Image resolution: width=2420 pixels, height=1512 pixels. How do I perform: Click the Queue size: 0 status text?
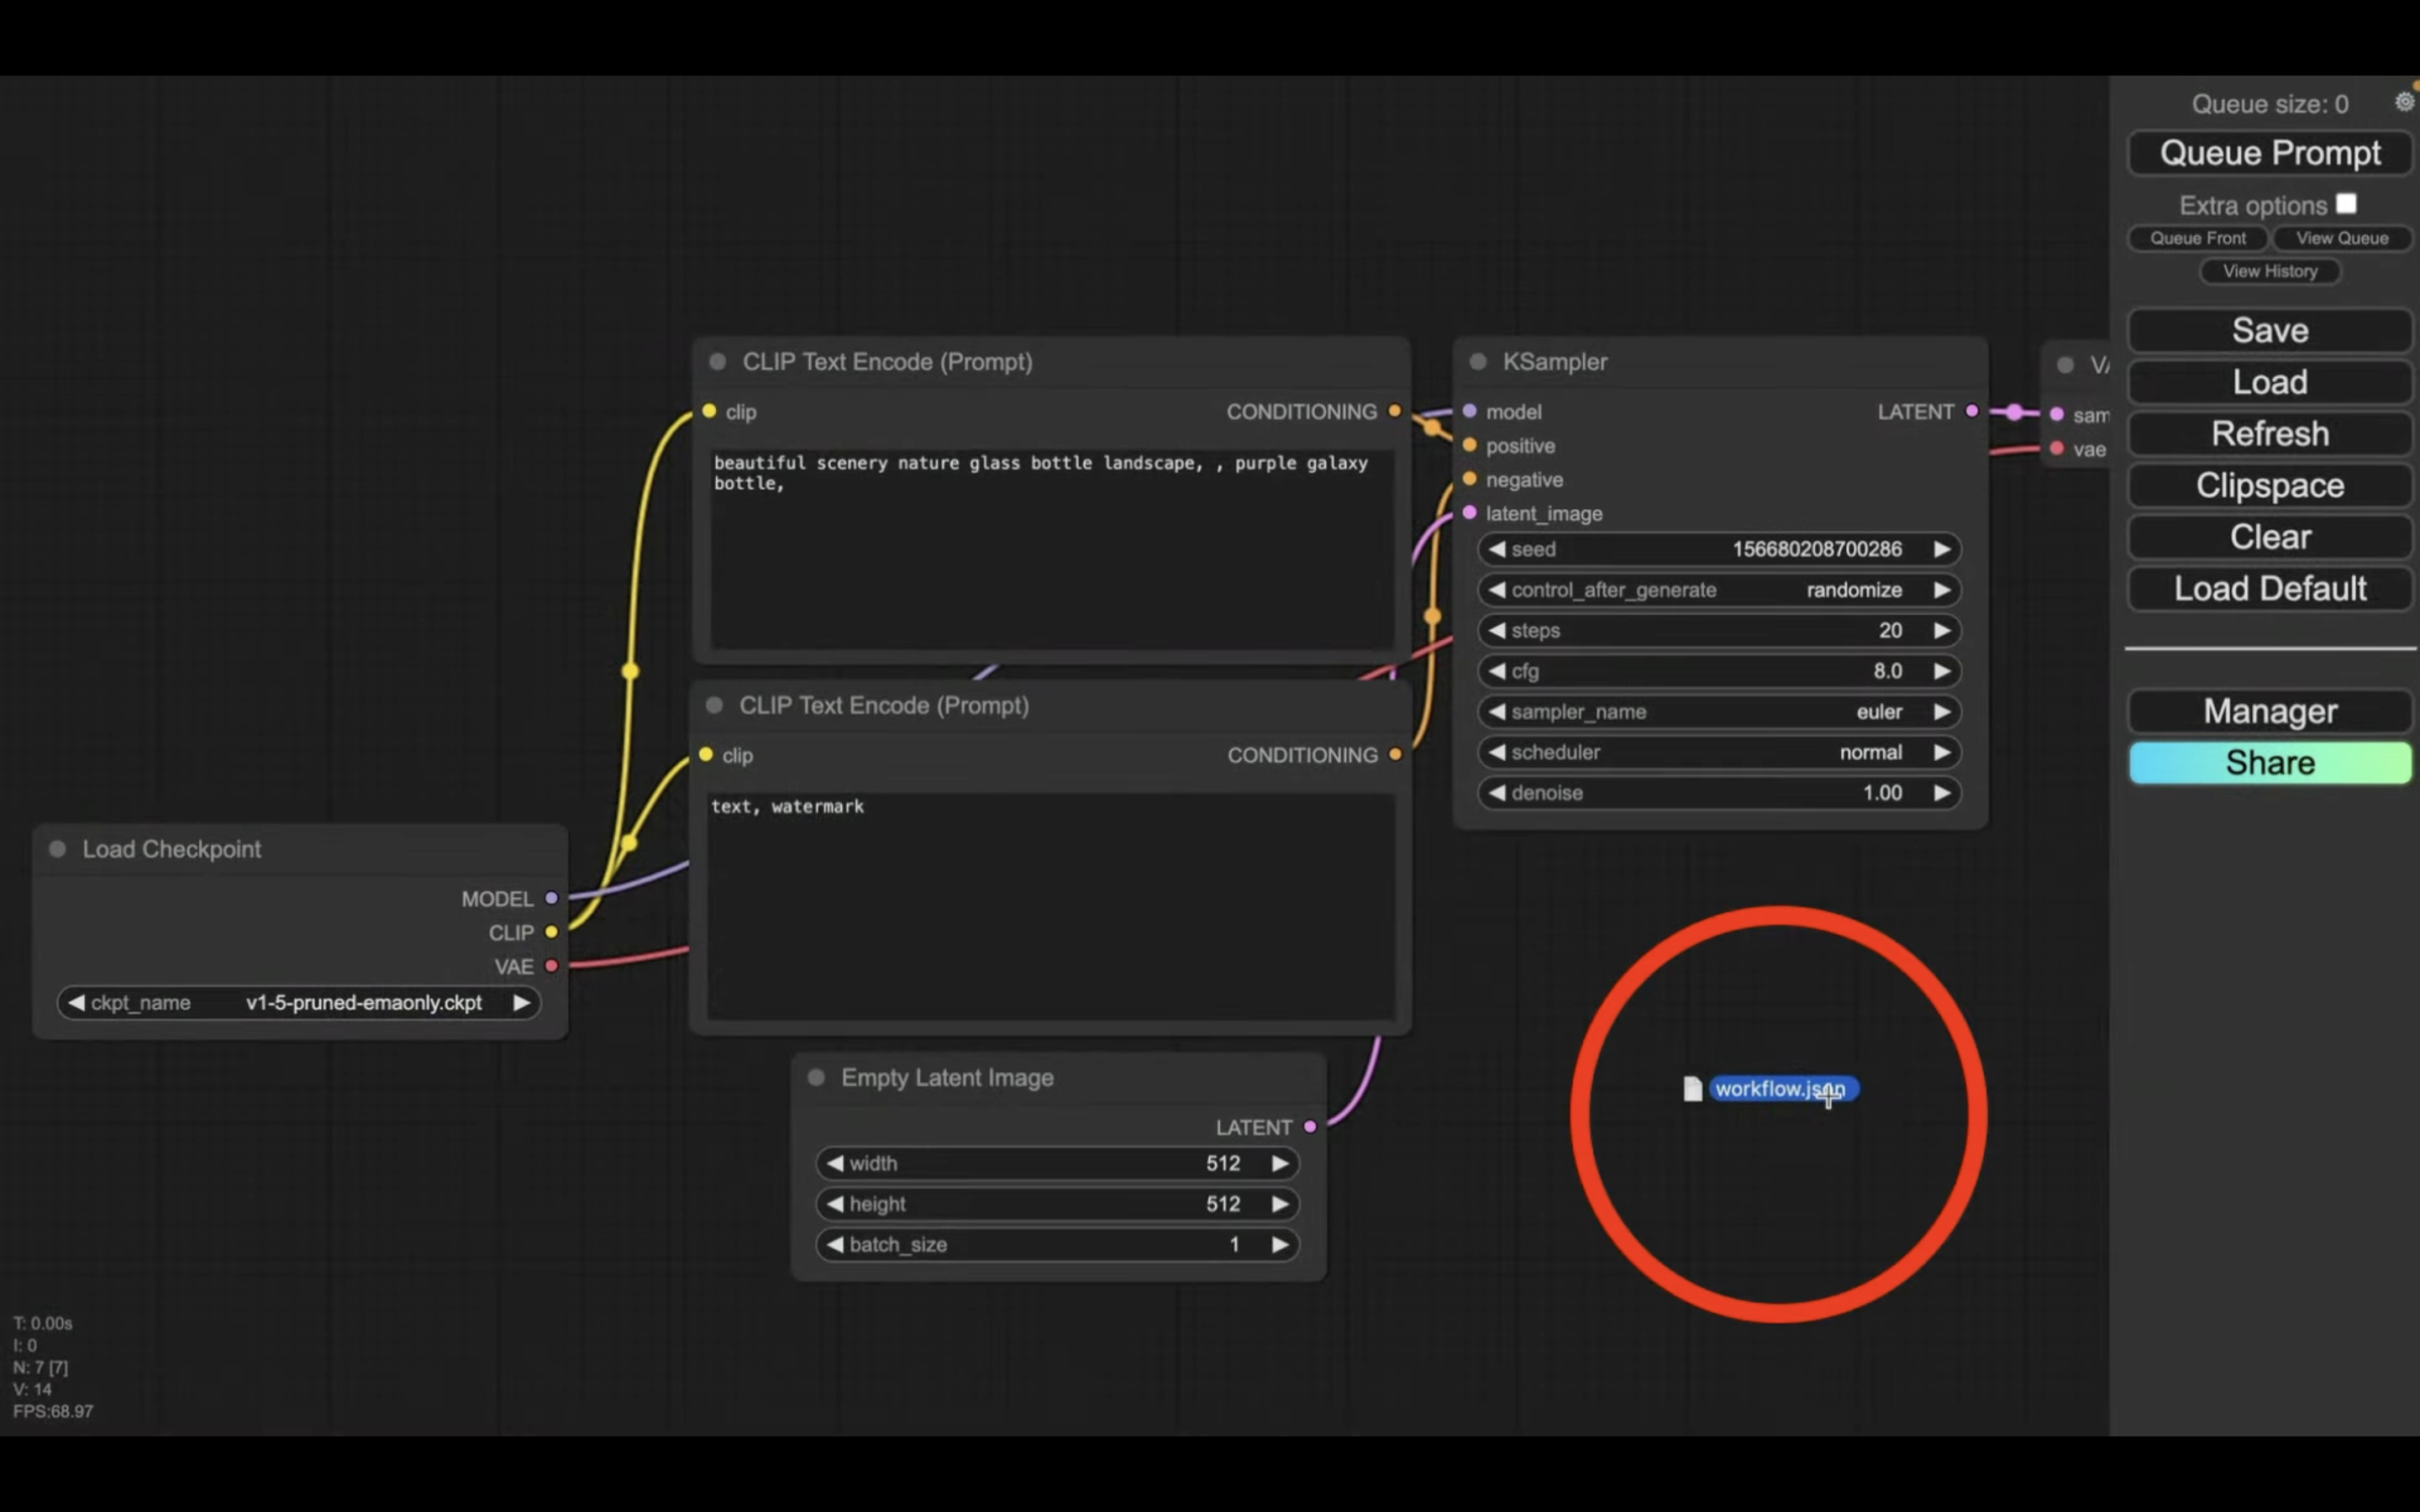[2270, 104]
